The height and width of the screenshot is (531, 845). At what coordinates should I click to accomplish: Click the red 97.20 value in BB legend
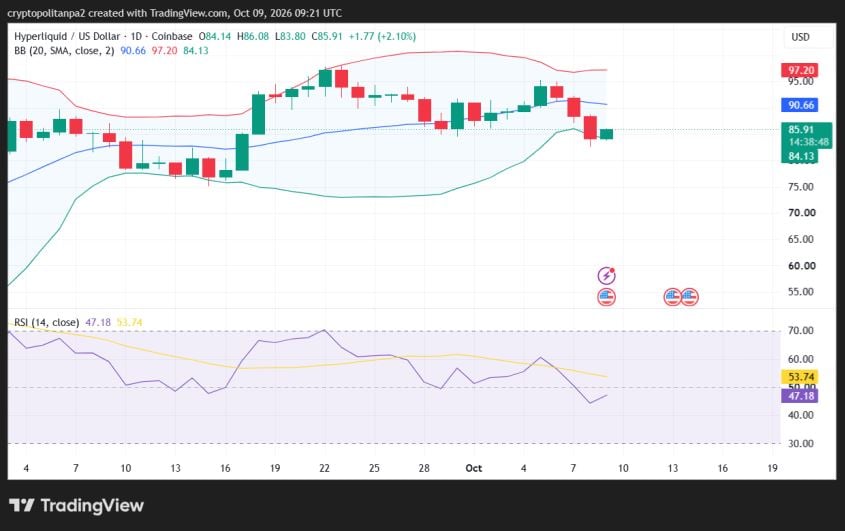(x=164, y=51)
